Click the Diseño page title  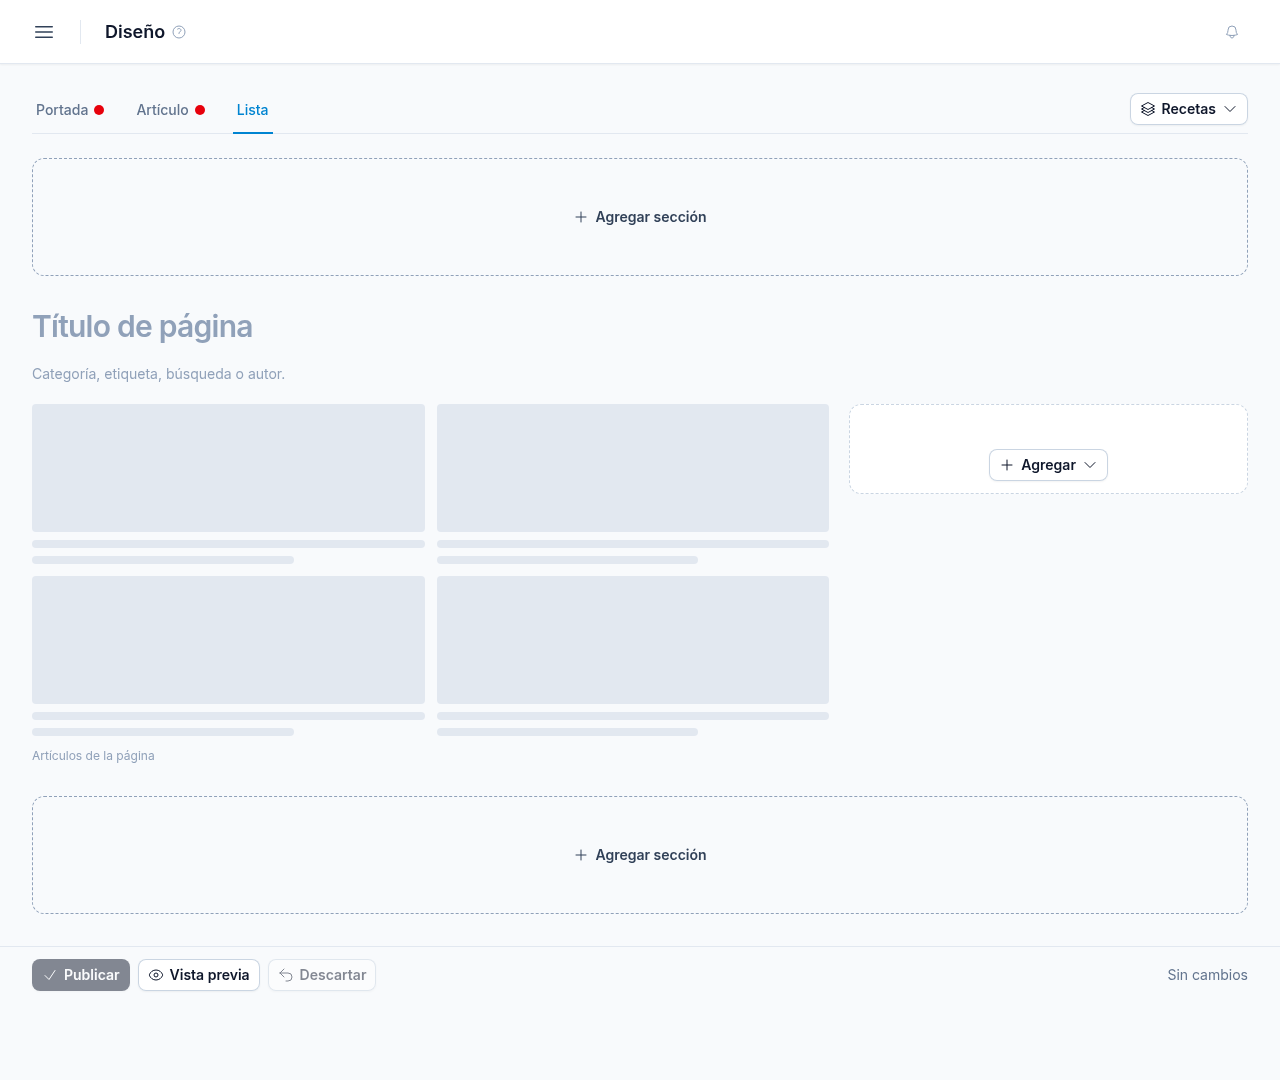tap(135, 32)
